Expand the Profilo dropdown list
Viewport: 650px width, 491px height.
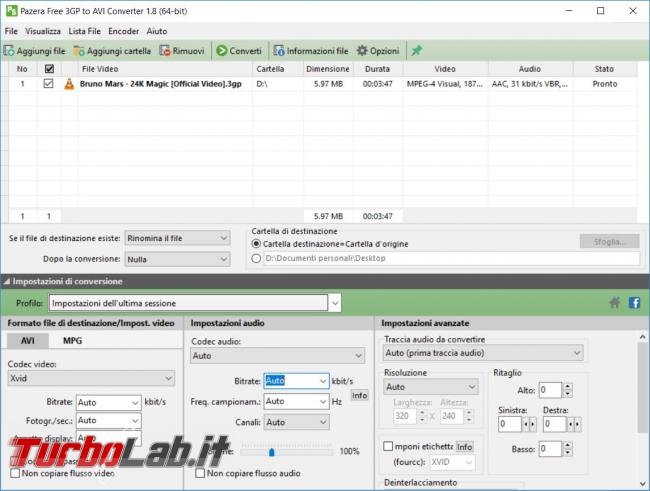[335, 303]
